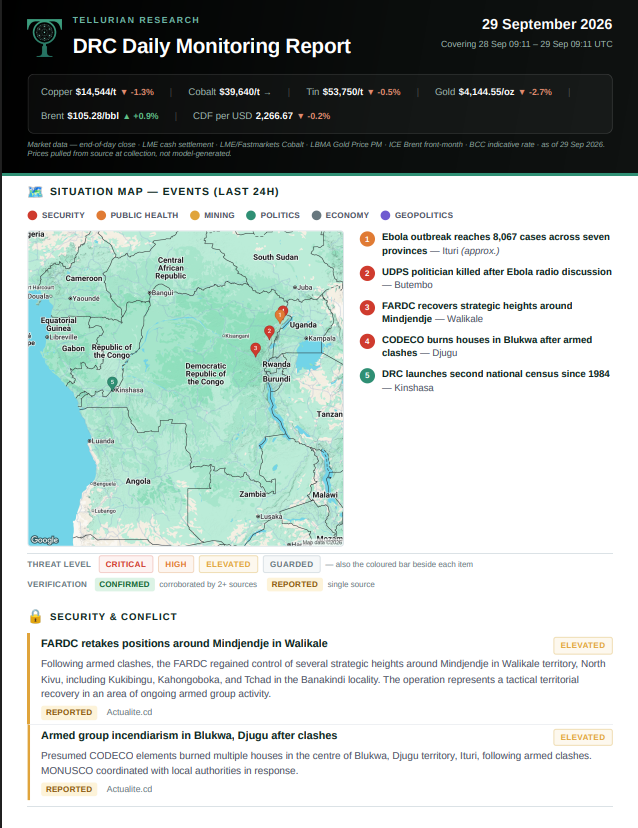Click ELEVATED tag on Blukwa incendiarism article
Viewport: 638px width, 828px height.
click(583, 737)
